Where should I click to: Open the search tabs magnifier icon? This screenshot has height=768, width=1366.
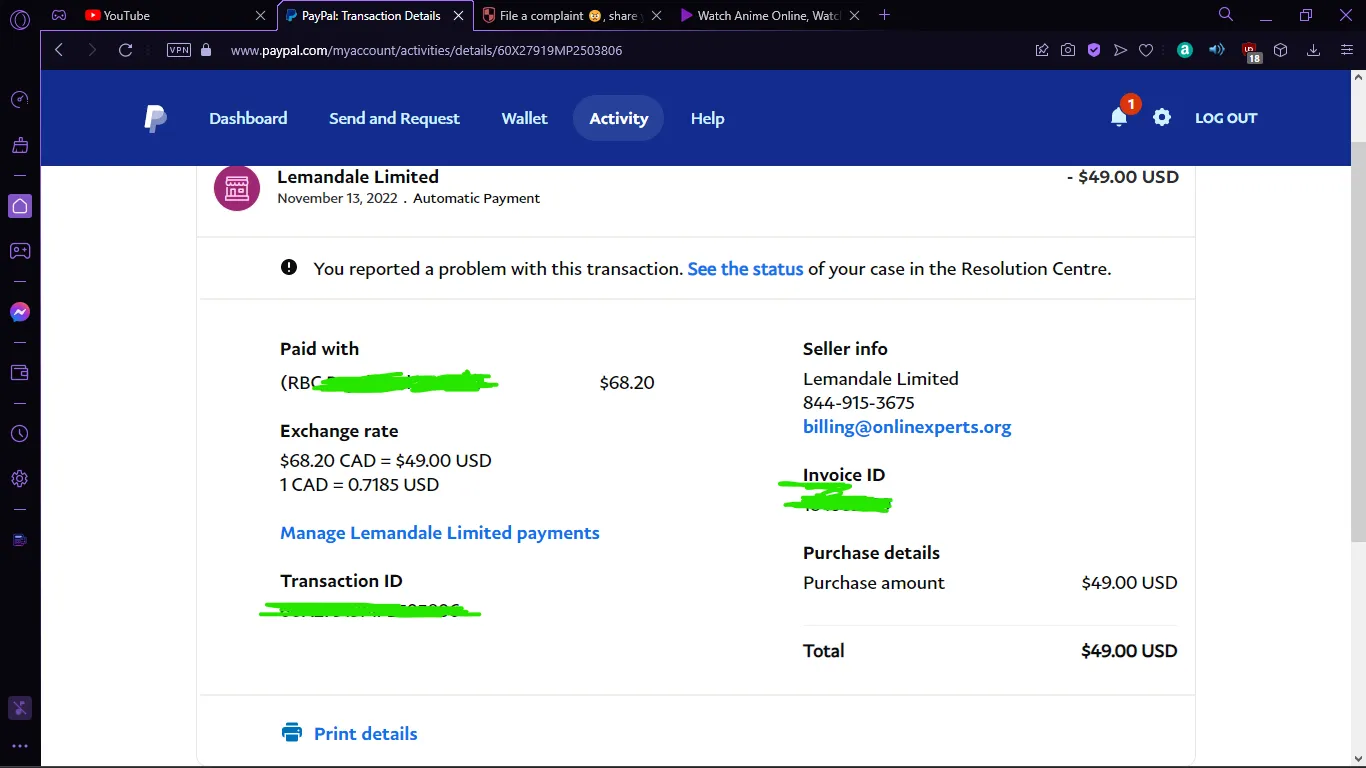[x=1226, y=15]
